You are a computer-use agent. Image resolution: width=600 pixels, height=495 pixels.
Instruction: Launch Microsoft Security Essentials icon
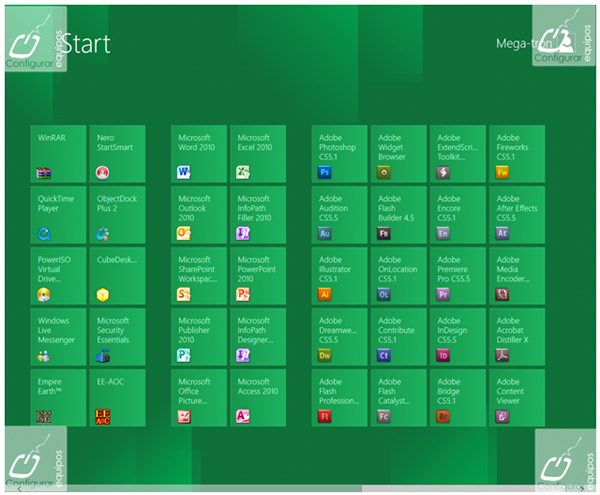coord(103,356)
